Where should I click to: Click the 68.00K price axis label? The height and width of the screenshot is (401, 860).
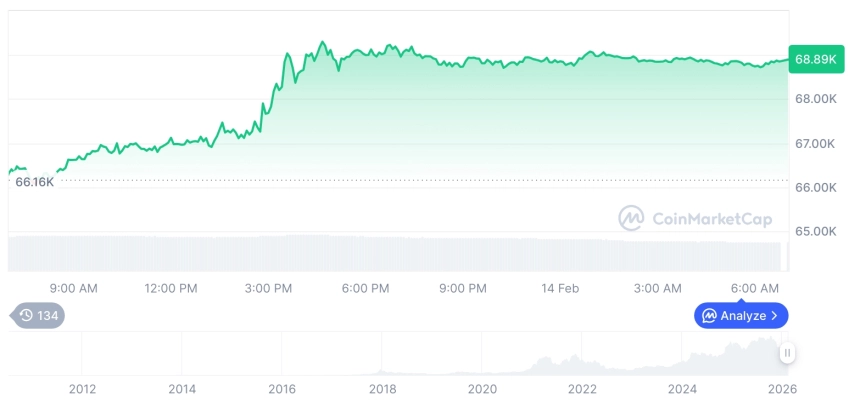(x=816, y=99)
